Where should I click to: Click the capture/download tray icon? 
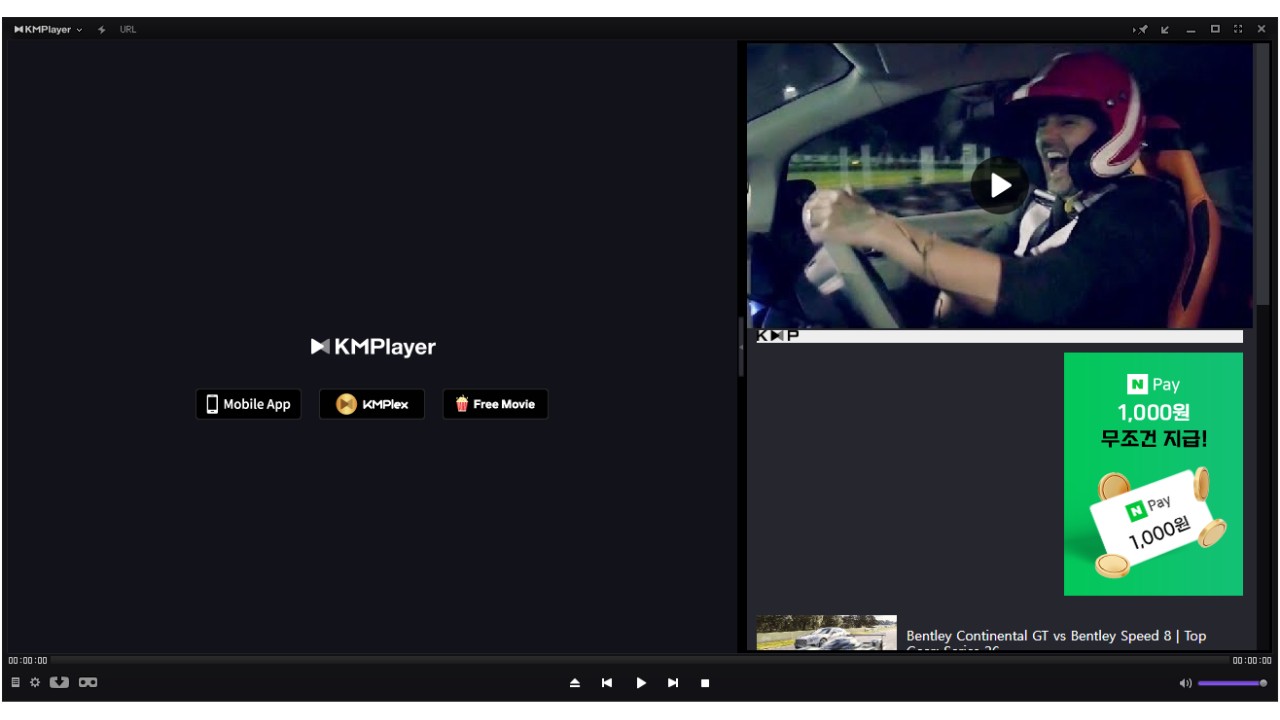point(59,682)
